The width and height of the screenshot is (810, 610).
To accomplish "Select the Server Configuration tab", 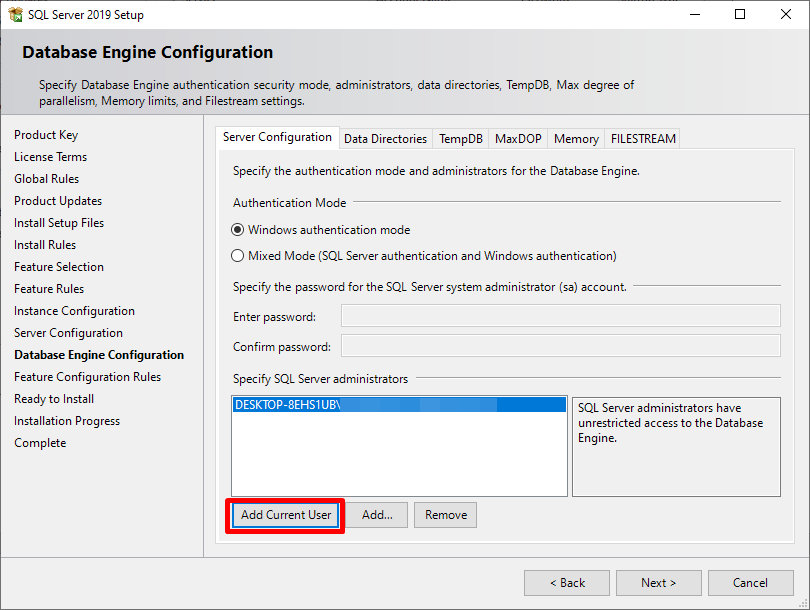I will point(277,137).
